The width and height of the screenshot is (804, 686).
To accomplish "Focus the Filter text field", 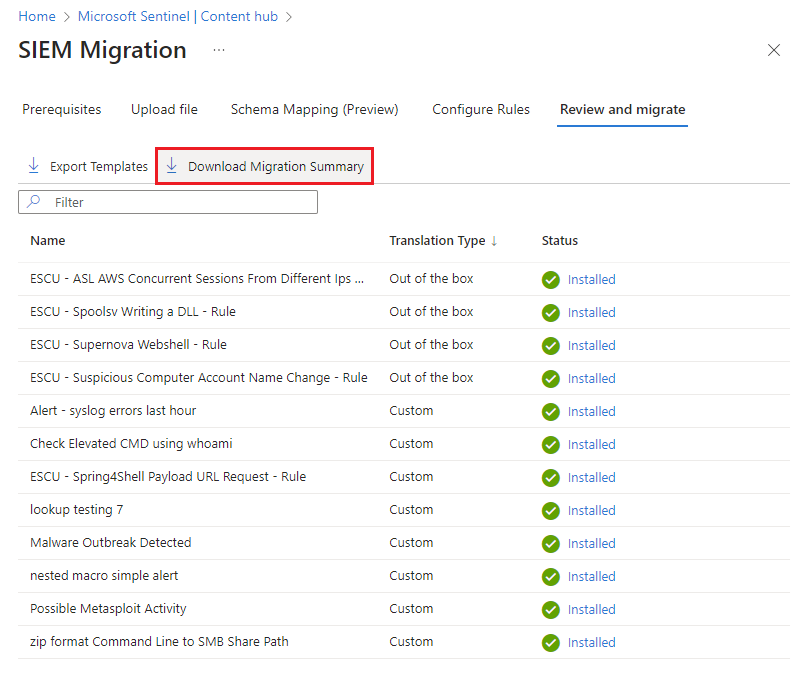I will tap(168, 202).
